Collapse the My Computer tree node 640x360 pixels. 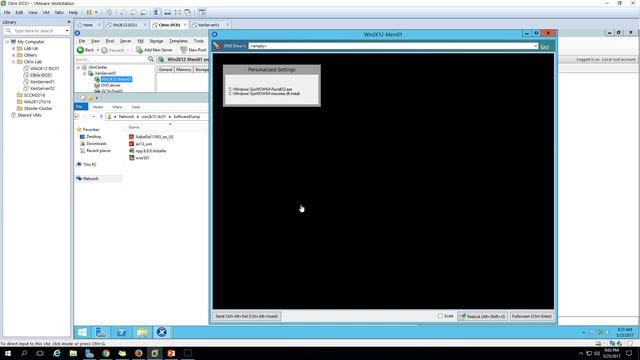coord(7,42)
